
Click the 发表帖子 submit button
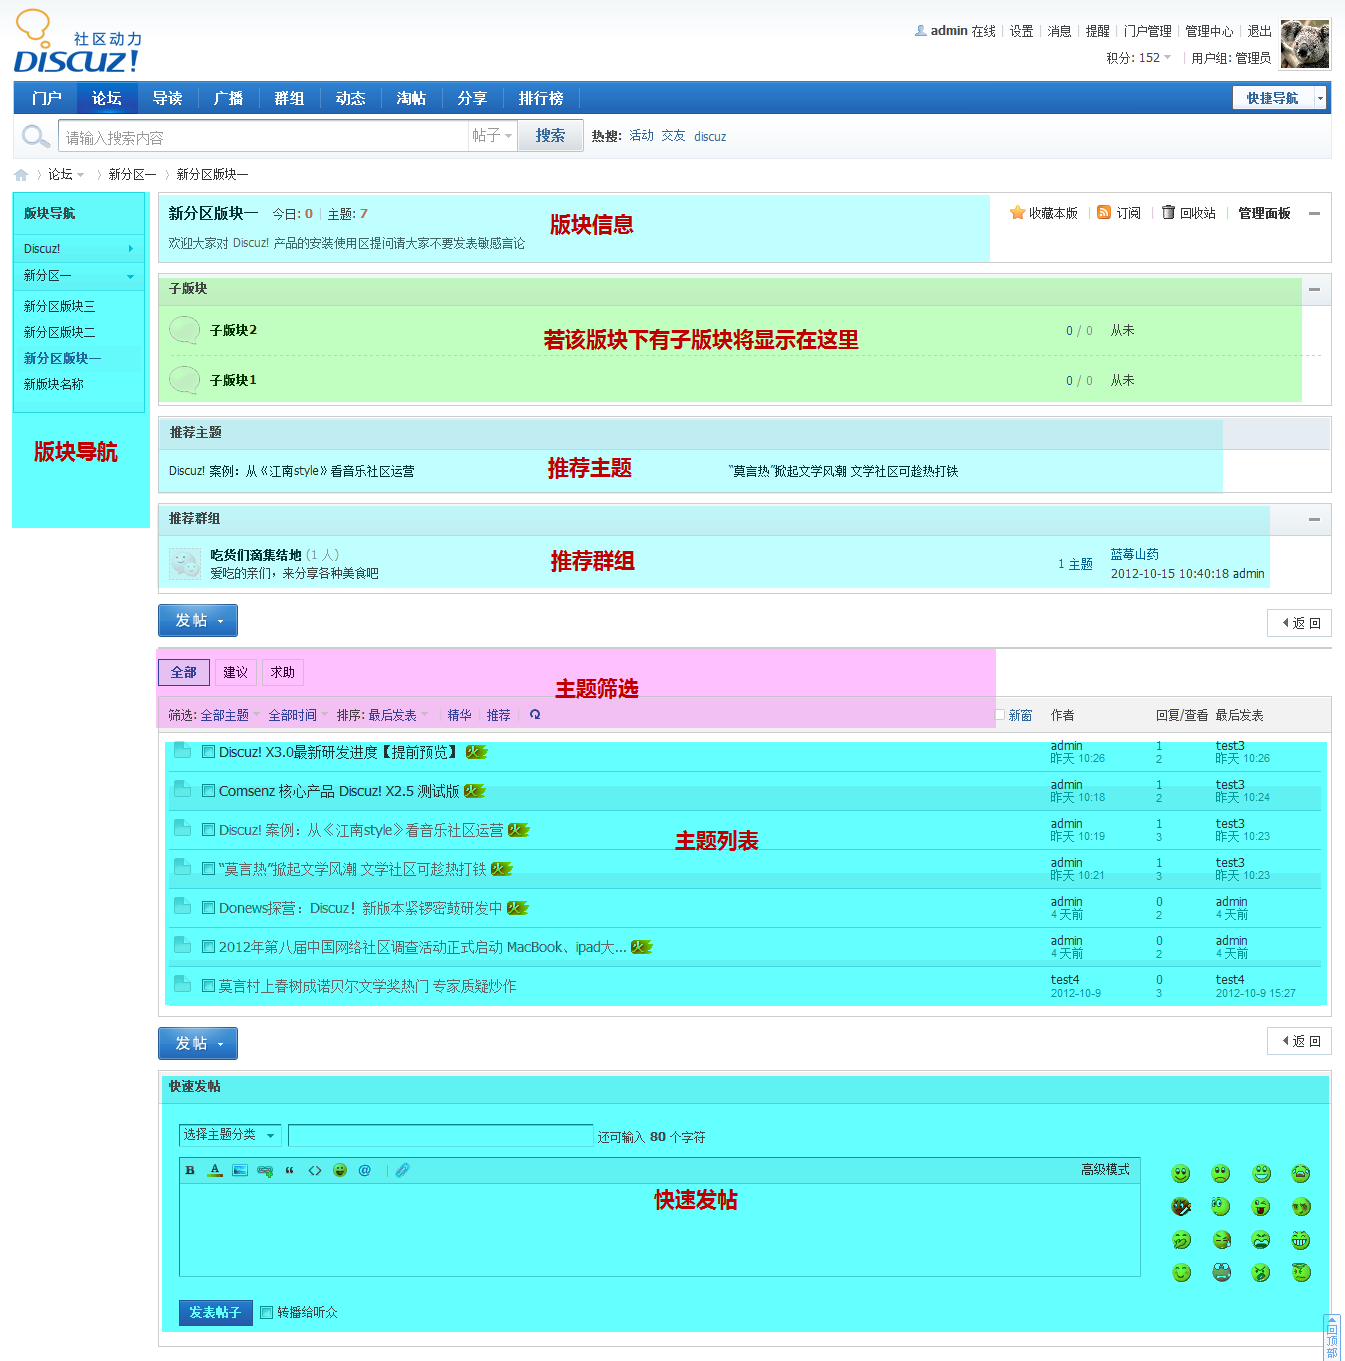[x=215, y=1312]
